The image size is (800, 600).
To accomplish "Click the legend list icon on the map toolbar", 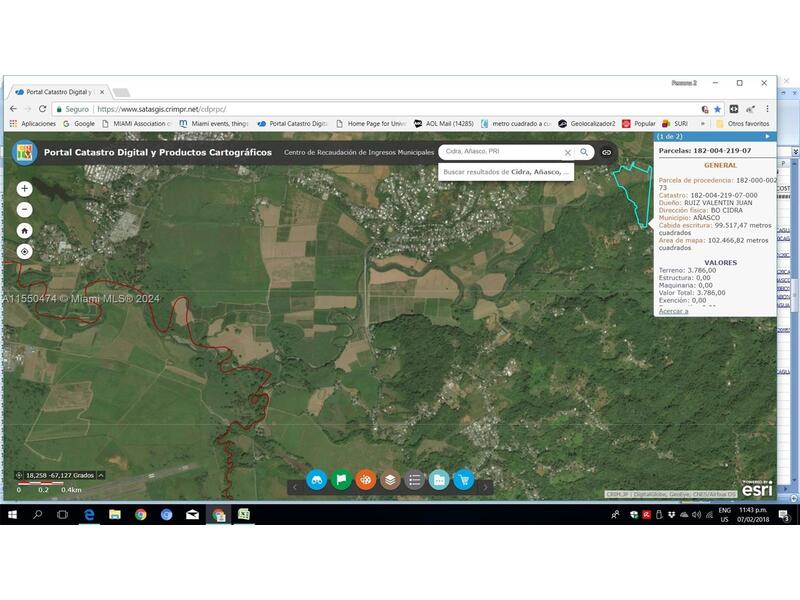I will click(x=412, y=480).
